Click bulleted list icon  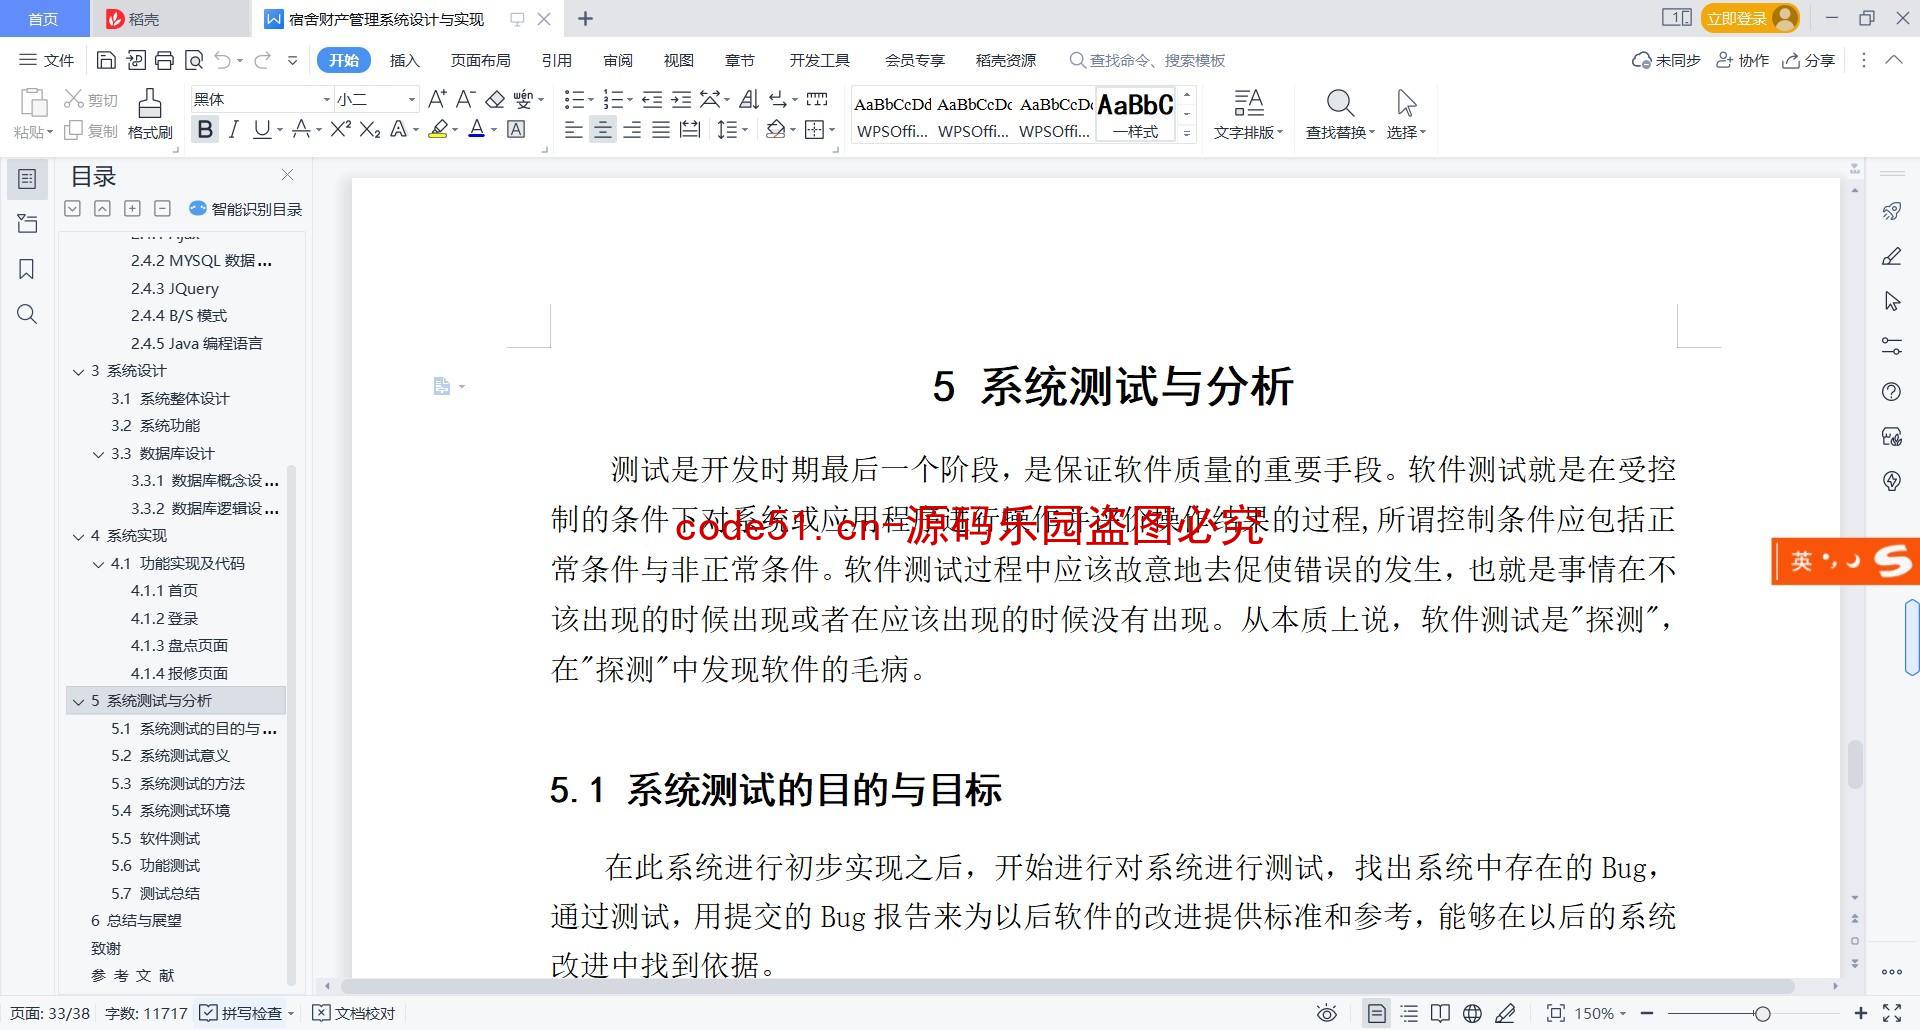tap(574, 99)
